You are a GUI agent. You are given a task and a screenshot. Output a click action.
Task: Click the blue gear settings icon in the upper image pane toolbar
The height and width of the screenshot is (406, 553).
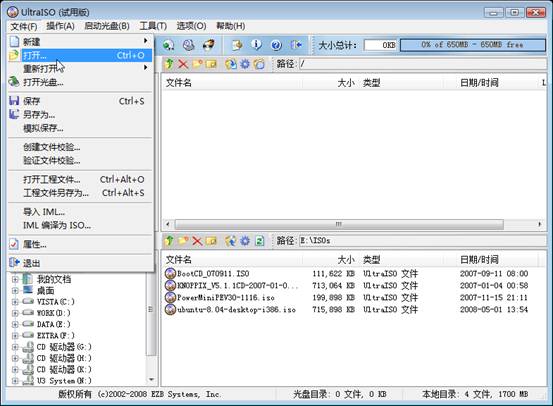point(245,64)
